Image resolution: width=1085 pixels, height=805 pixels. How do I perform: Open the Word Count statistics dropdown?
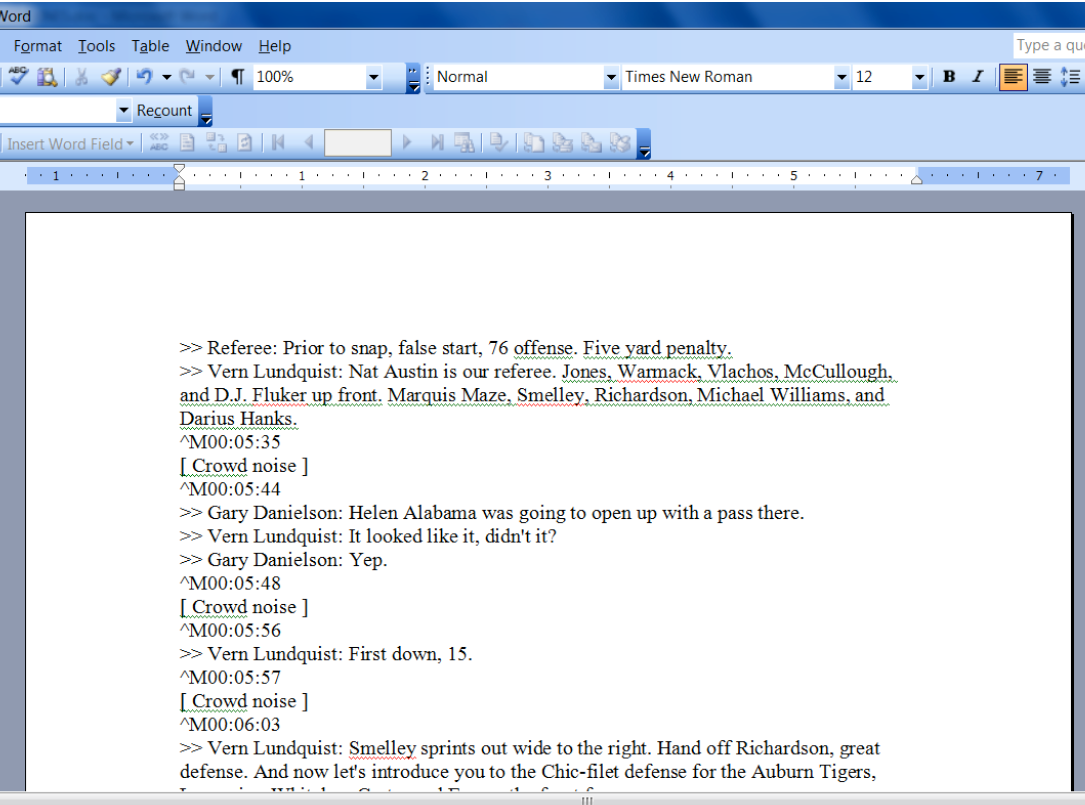click(x=123, y=110)
